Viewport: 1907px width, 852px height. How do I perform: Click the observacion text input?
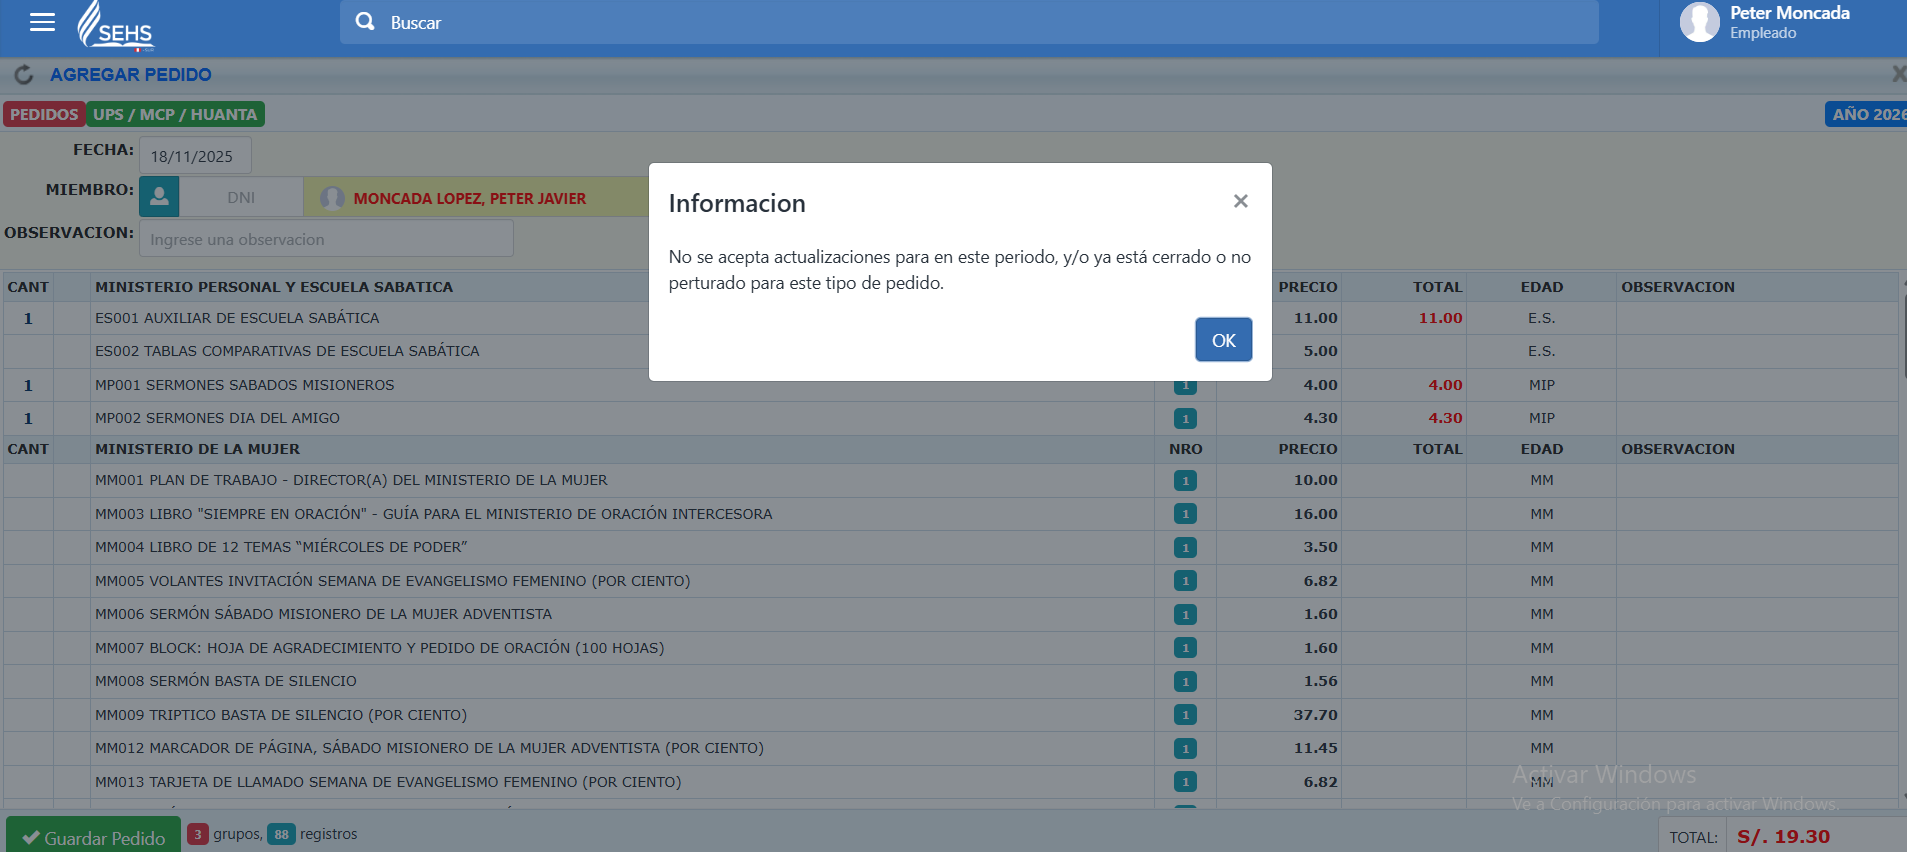pos(326,240)
